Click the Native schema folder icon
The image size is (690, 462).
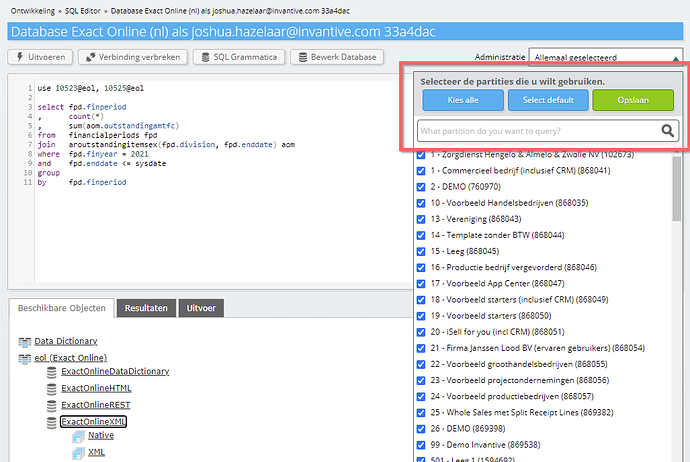click(78, 436)
